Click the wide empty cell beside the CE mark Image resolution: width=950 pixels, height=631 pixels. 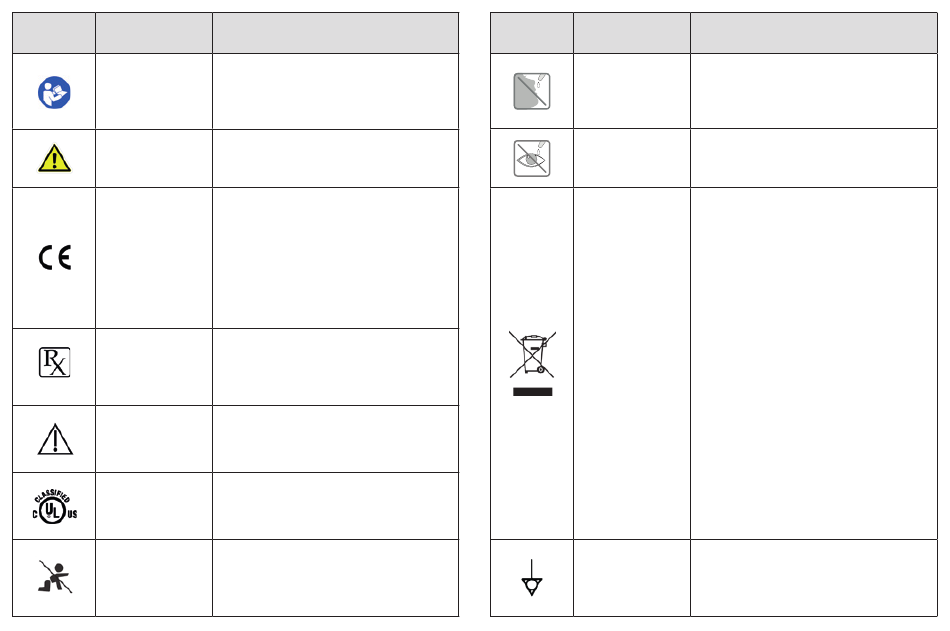pyautogui.click(x=336, y=258)
